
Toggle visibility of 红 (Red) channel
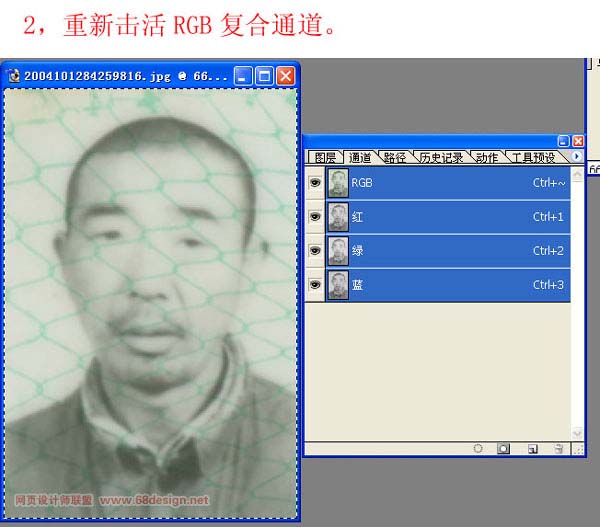pos(316,217)
